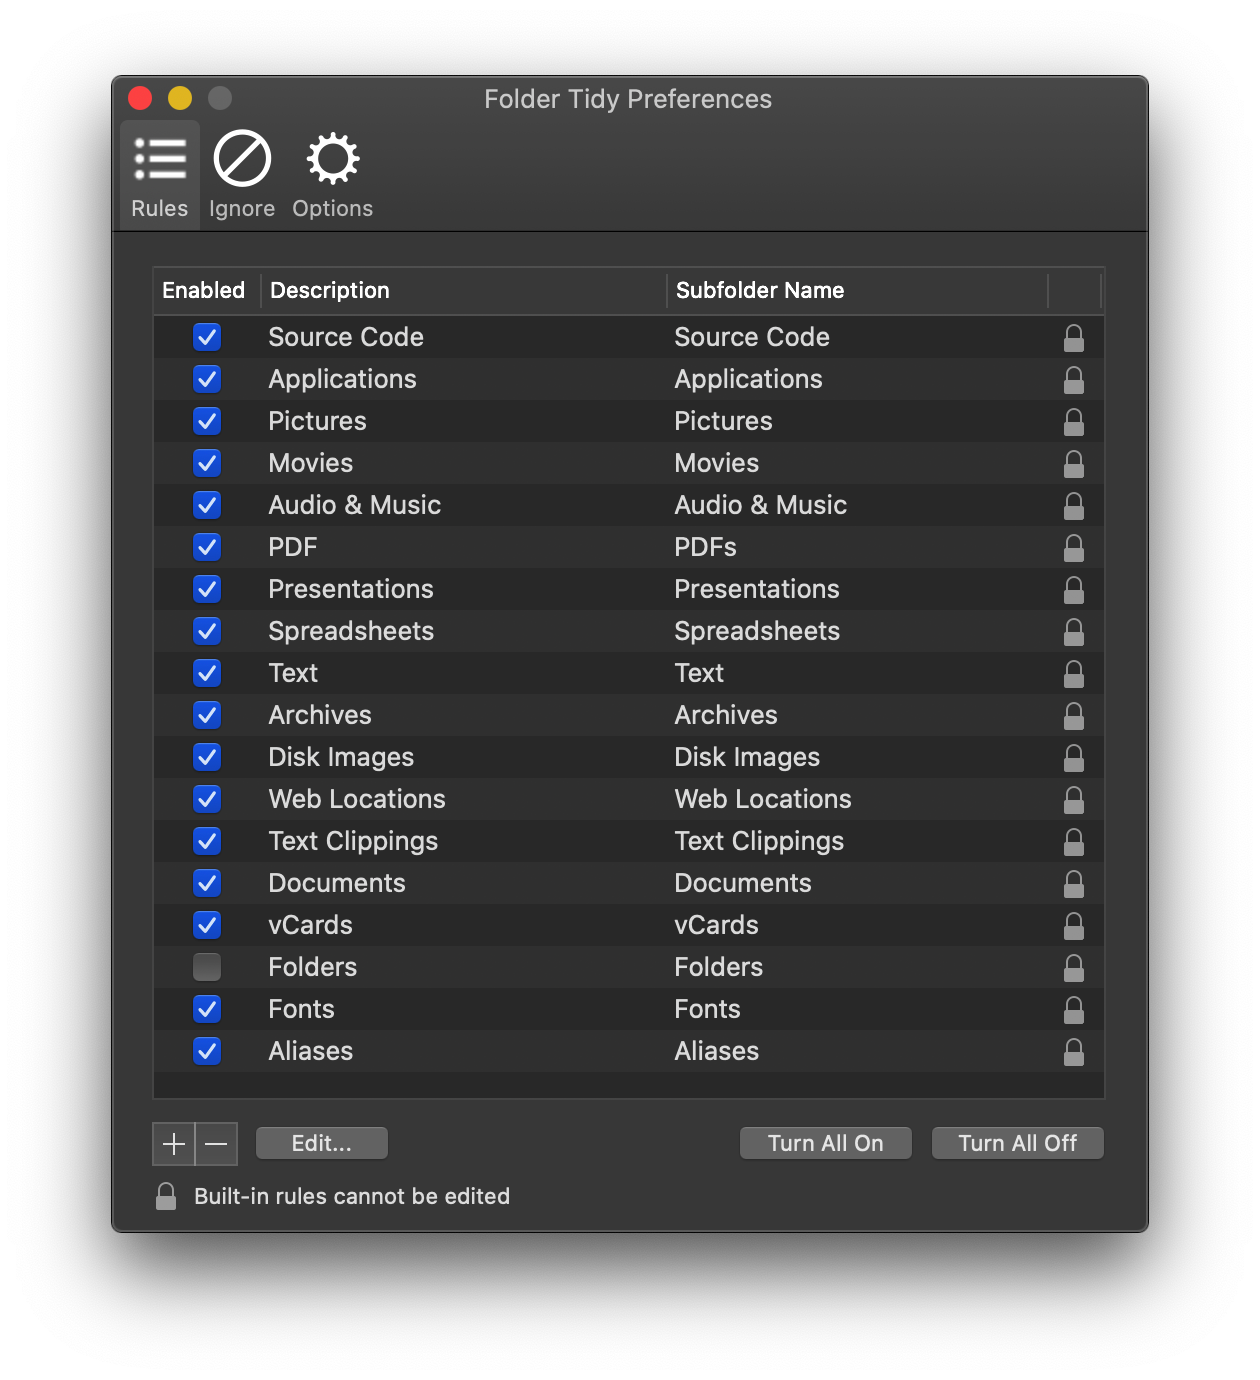1260x1380 pixels.
Task: Click the Description column header
Action: (x=330, y=290)
